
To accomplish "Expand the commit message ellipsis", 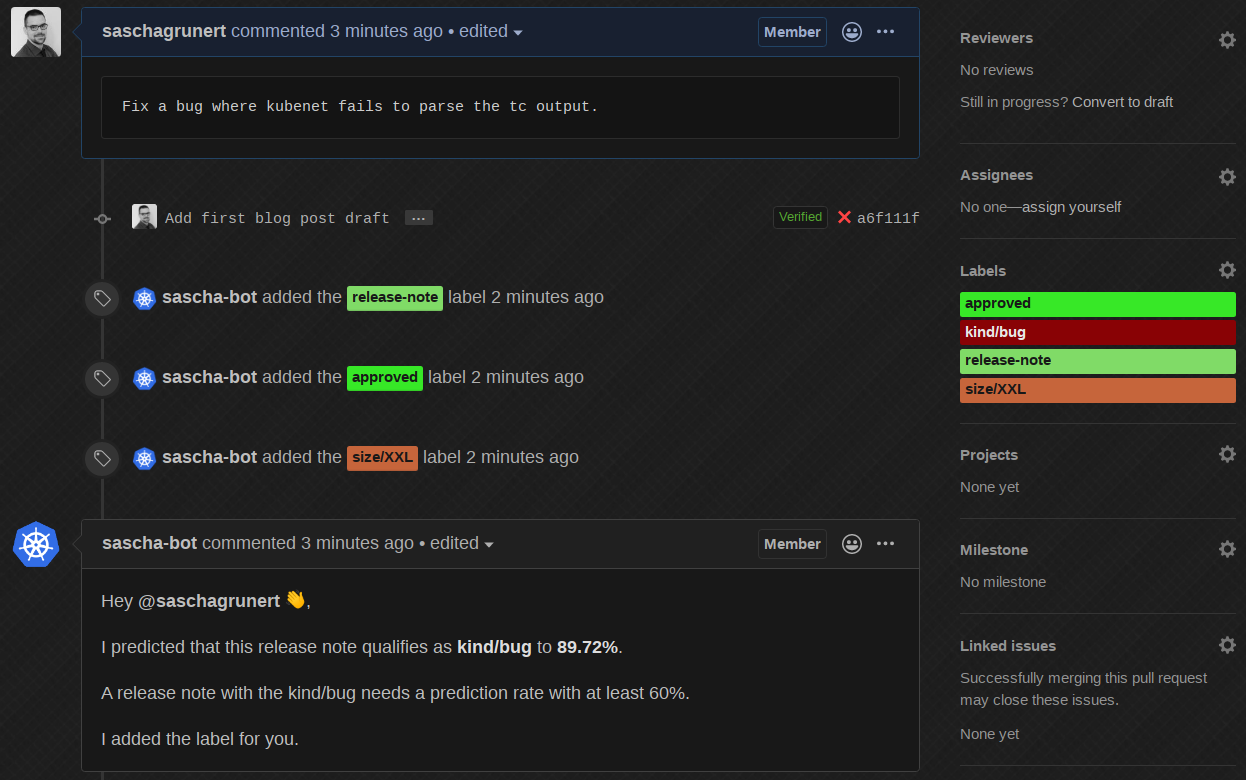I will click(419, 218).
